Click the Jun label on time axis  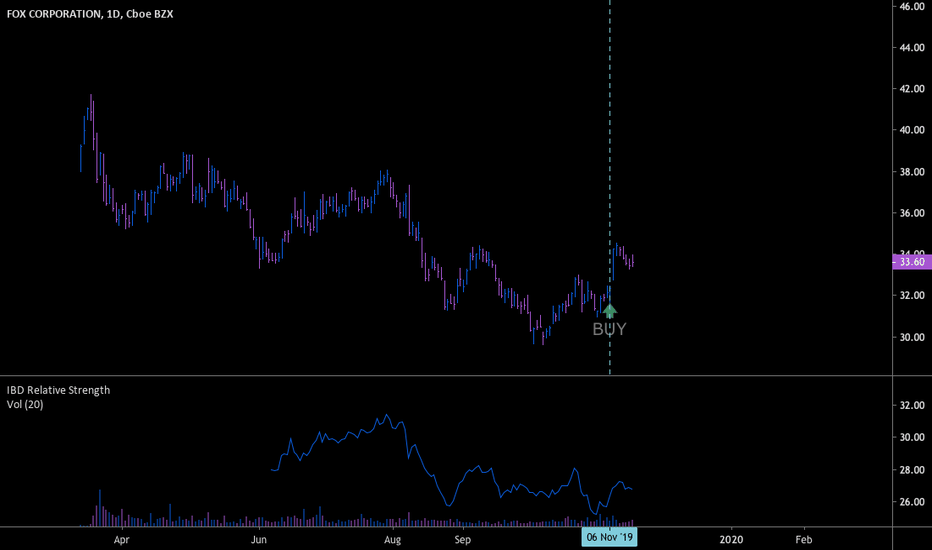click(259, 540)
